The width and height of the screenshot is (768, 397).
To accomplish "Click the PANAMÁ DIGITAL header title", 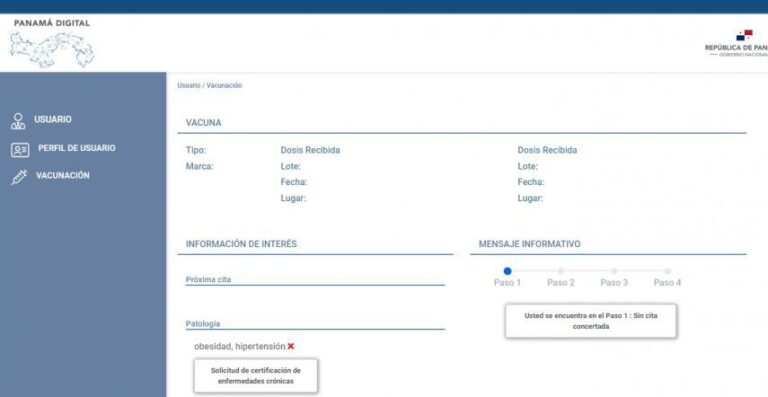I will pos(52,23).
